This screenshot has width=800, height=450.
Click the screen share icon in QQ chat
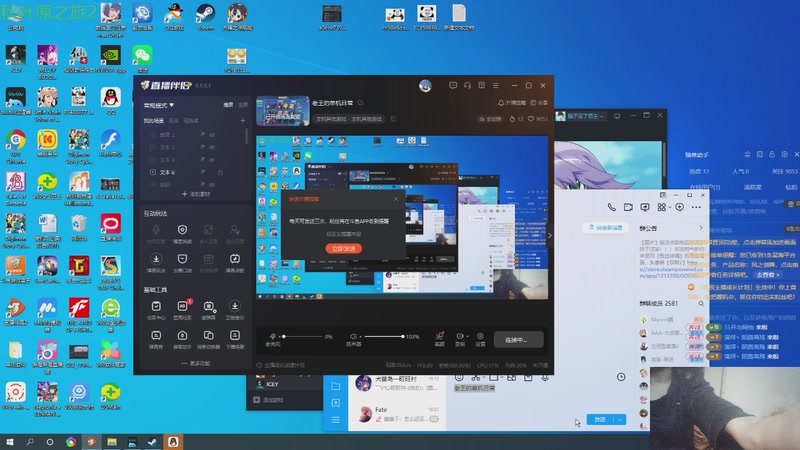tap(645, 207)
